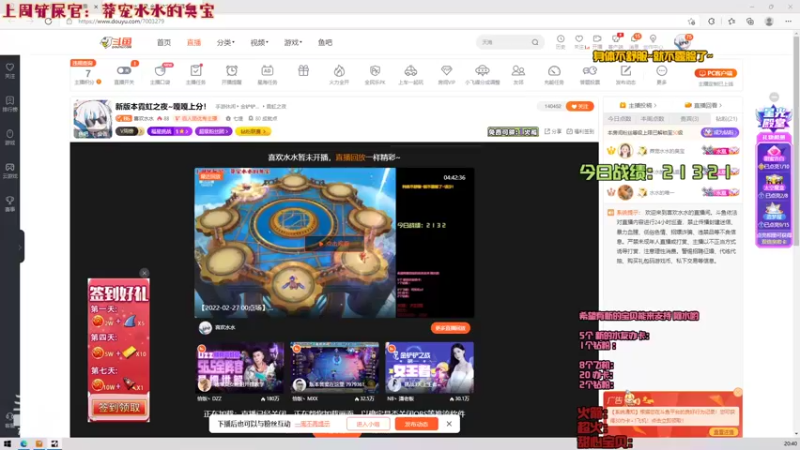The height and width of the screenshot is (450, 800).
Task: Expand the 游戏 games dropdown
Action: click(x=293, y=42)
